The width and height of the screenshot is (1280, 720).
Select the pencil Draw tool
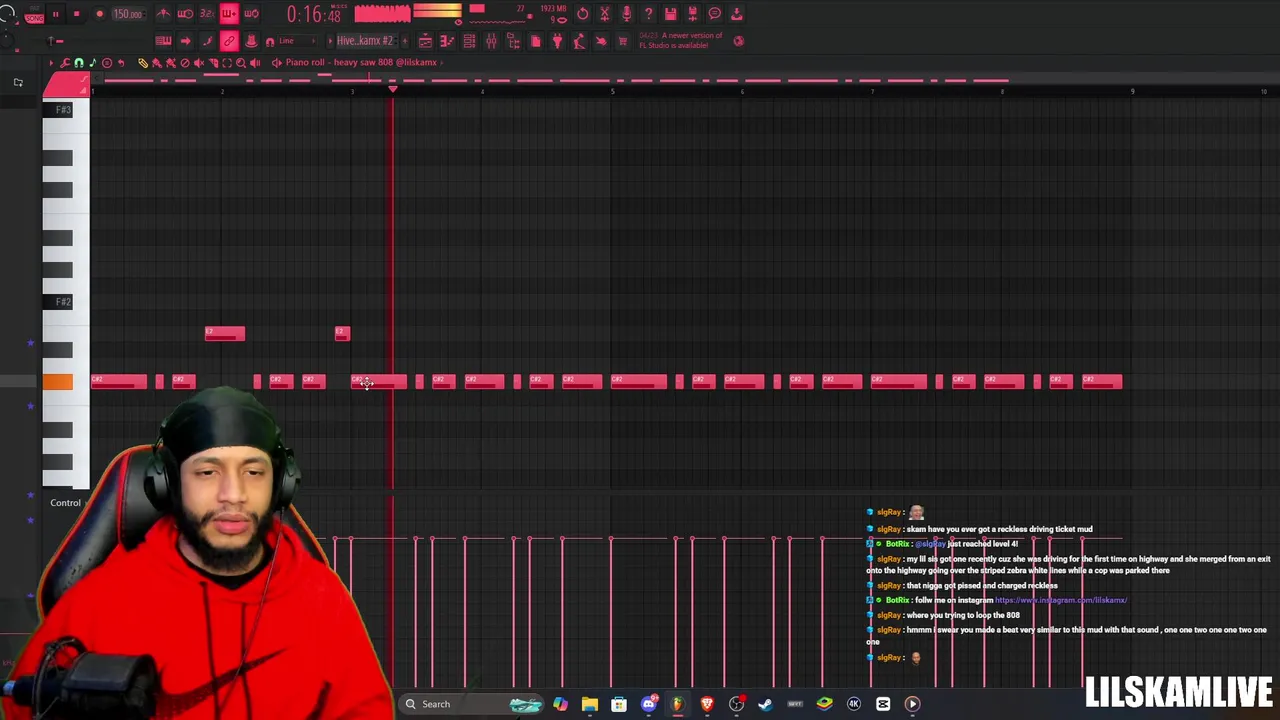point(143,62)
